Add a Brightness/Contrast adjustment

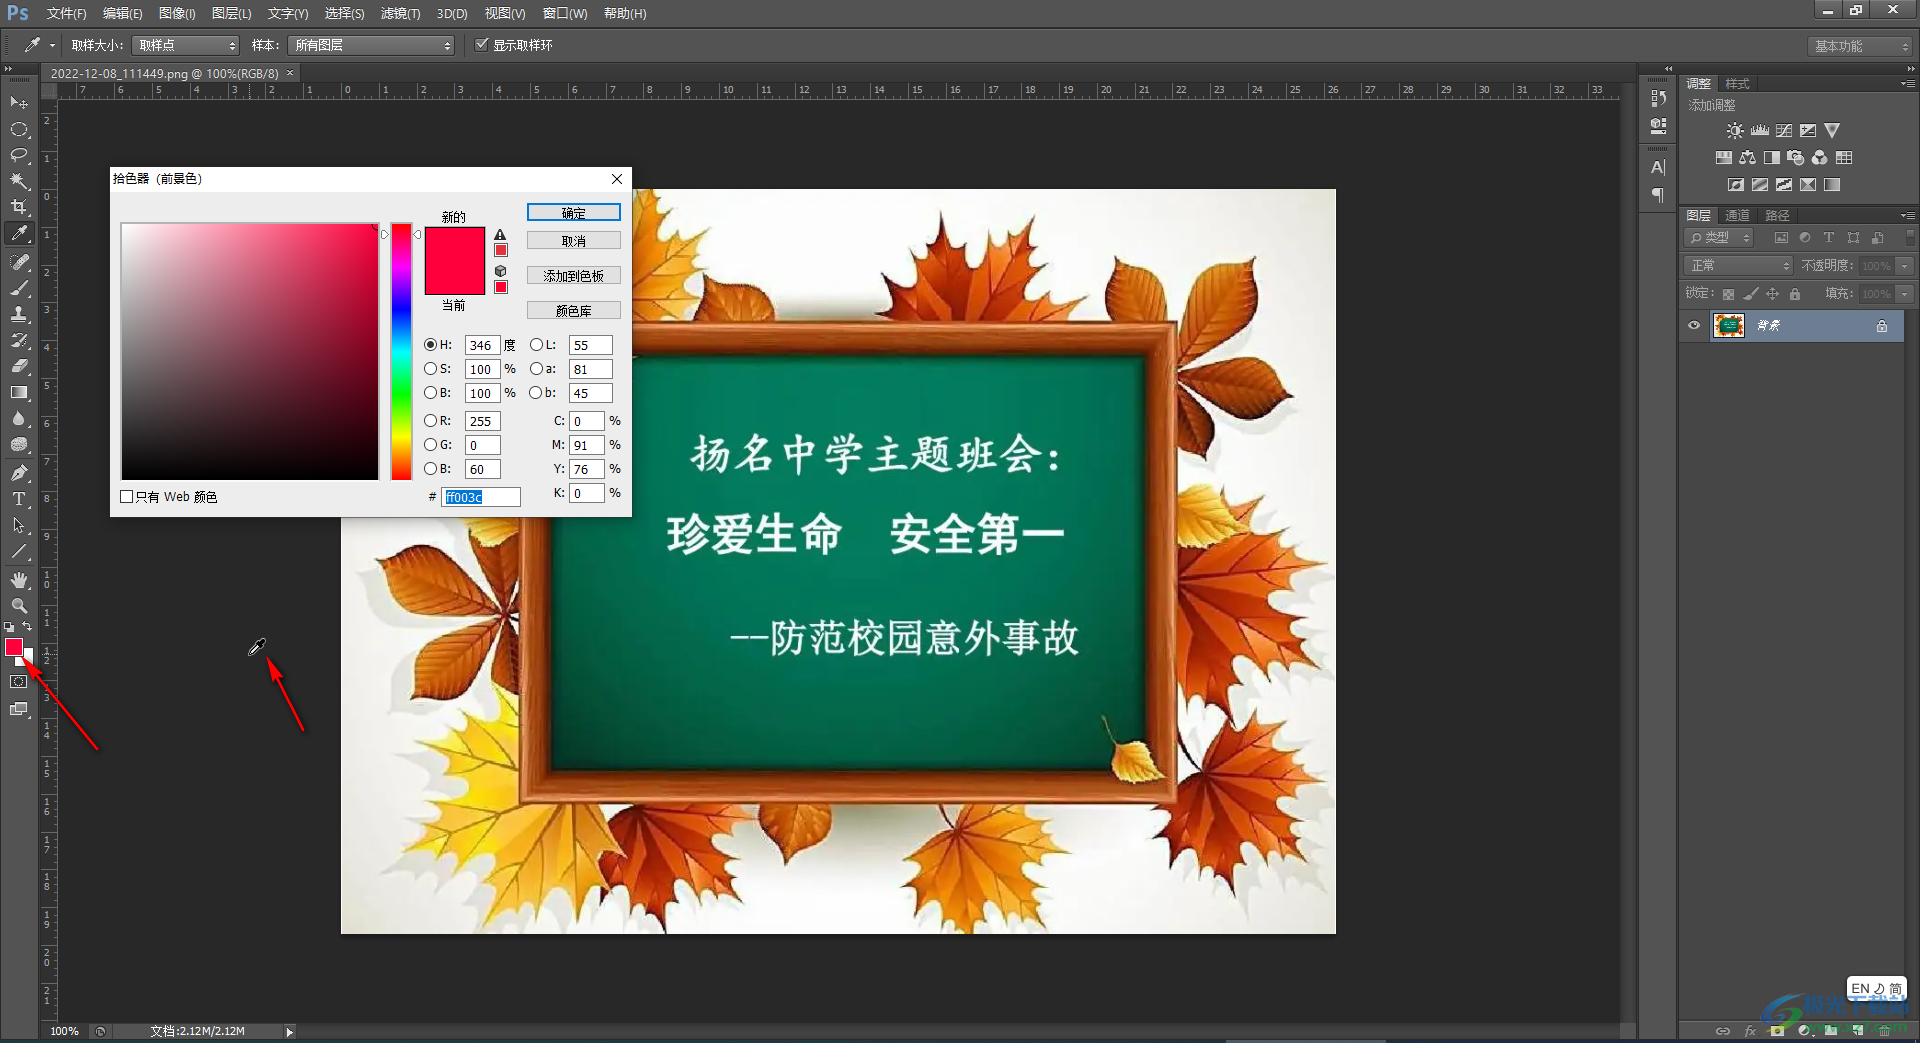1735,131
